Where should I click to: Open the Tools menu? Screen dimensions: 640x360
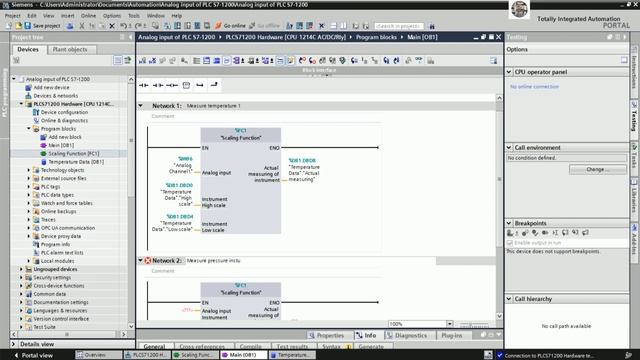click(134, 16)
